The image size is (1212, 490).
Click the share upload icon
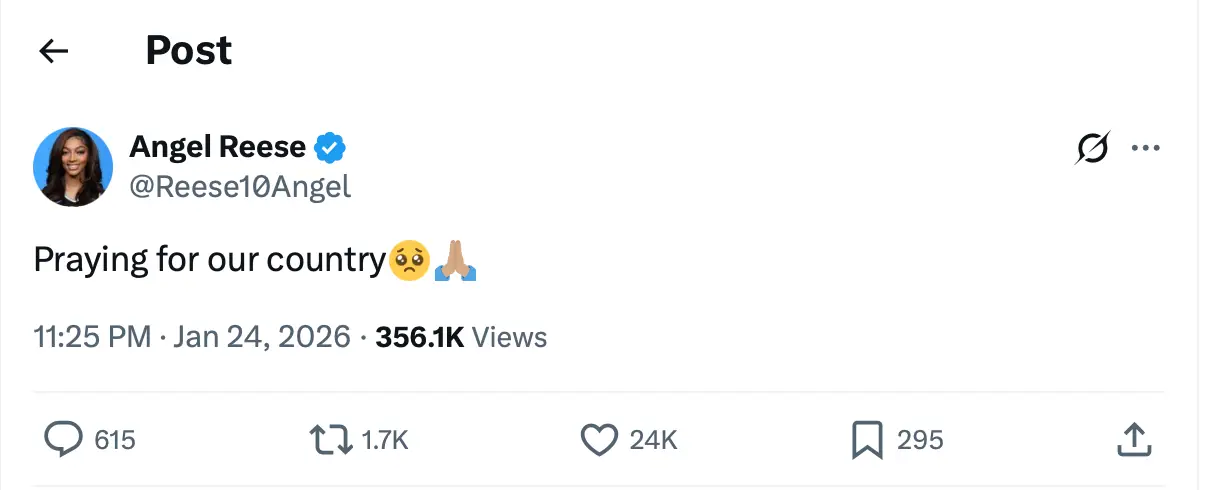click(x=1134, y=439)
